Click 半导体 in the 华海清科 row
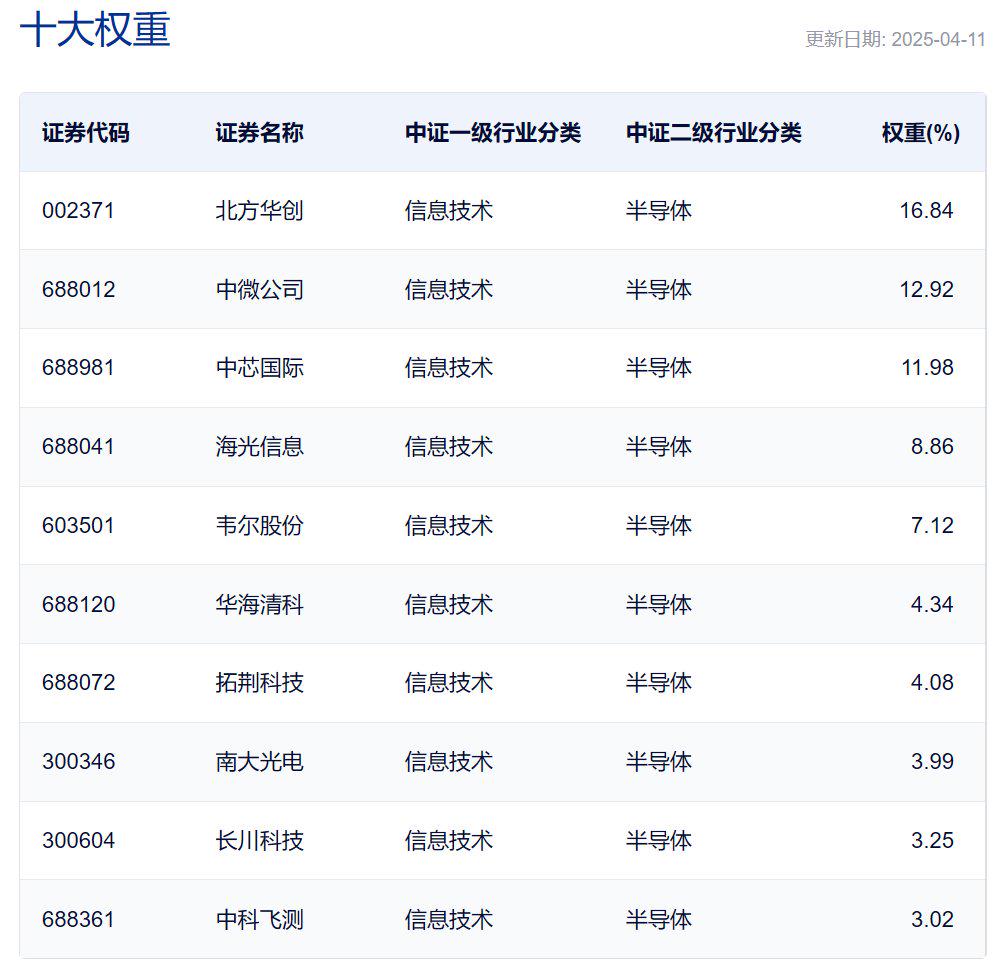 (x=659, y=605)
